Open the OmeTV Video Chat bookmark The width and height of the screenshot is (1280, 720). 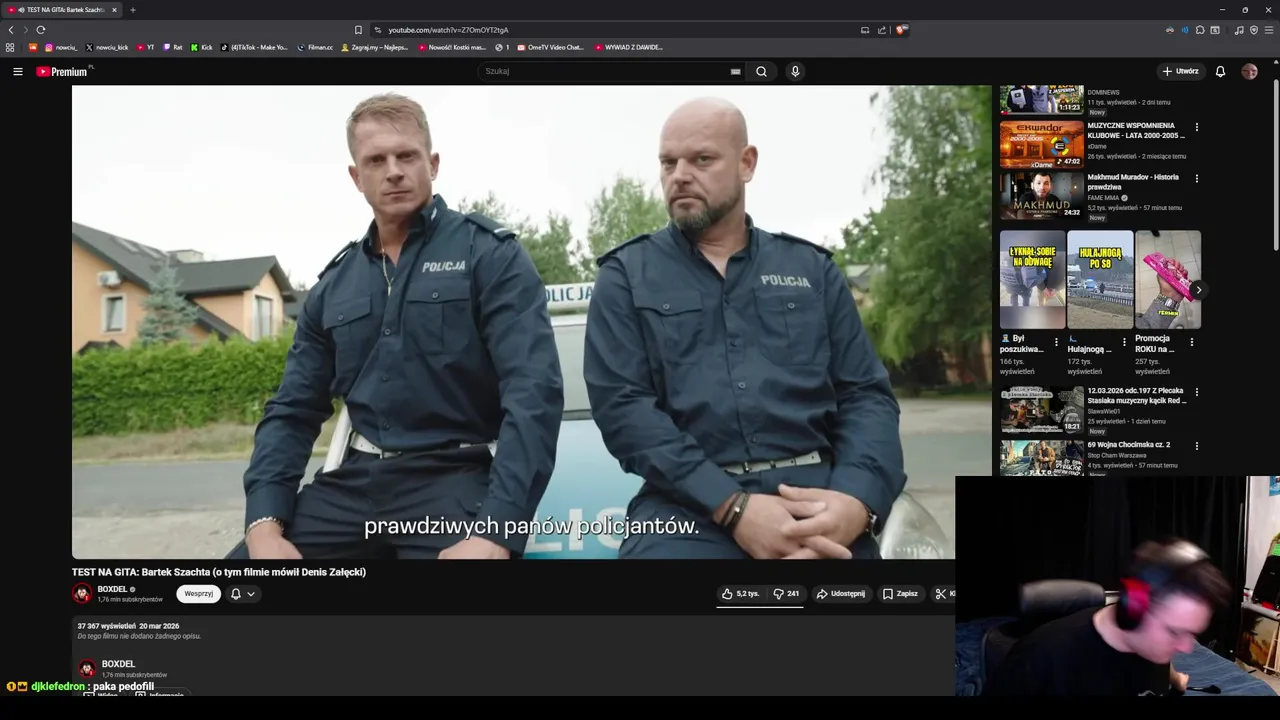pos(550,47)
